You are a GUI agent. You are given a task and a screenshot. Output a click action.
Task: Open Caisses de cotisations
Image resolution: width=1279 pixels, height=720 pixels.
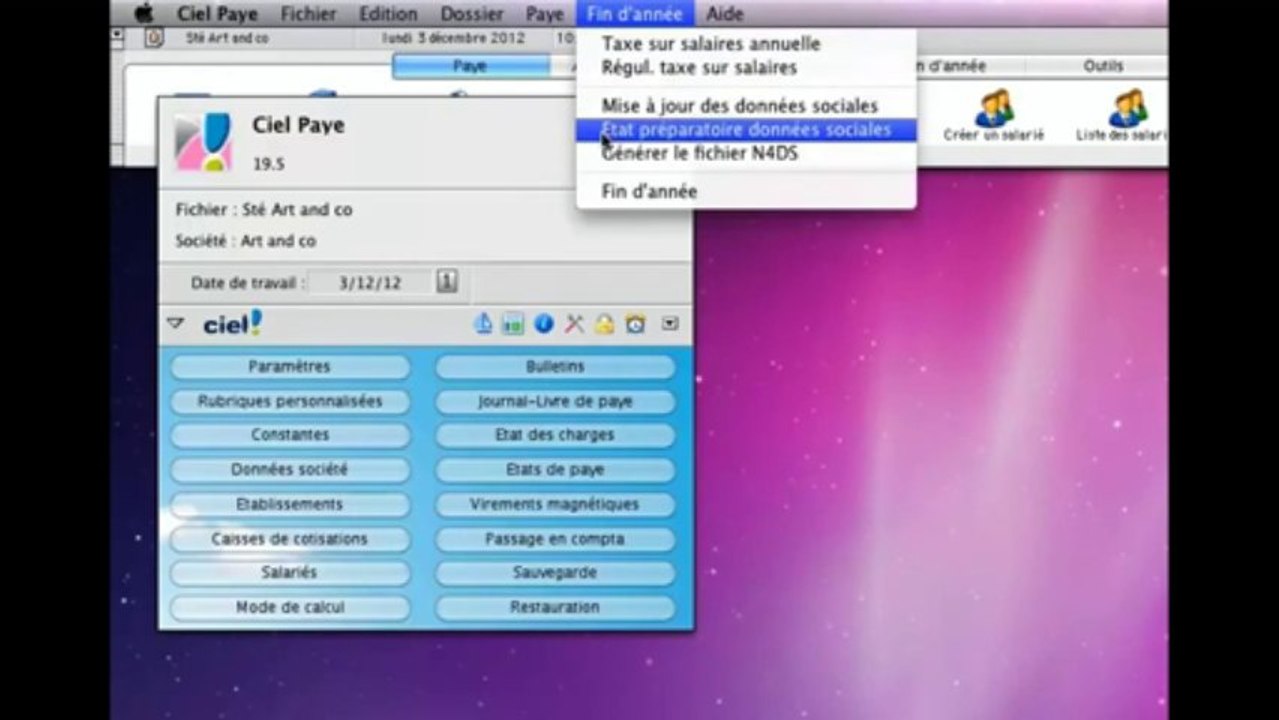[x=290, y=539]
